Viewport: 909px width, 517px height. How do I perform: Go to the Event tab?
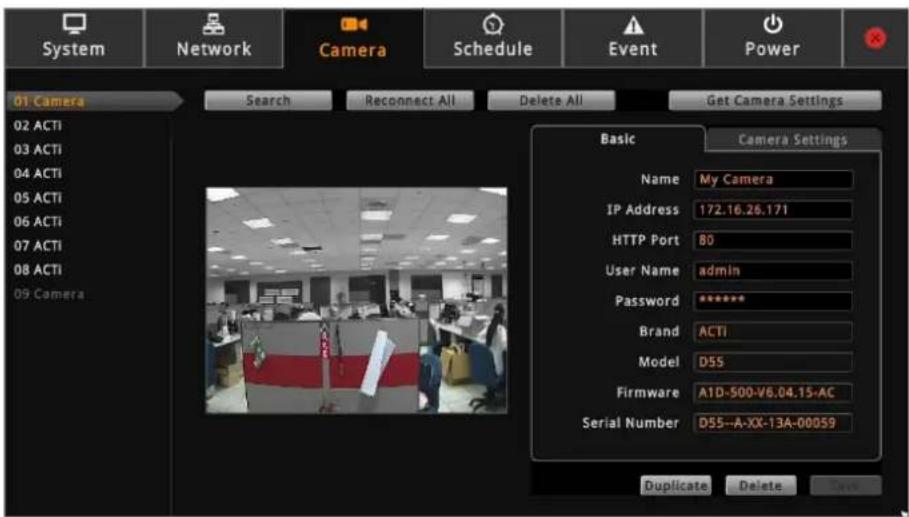633,38
